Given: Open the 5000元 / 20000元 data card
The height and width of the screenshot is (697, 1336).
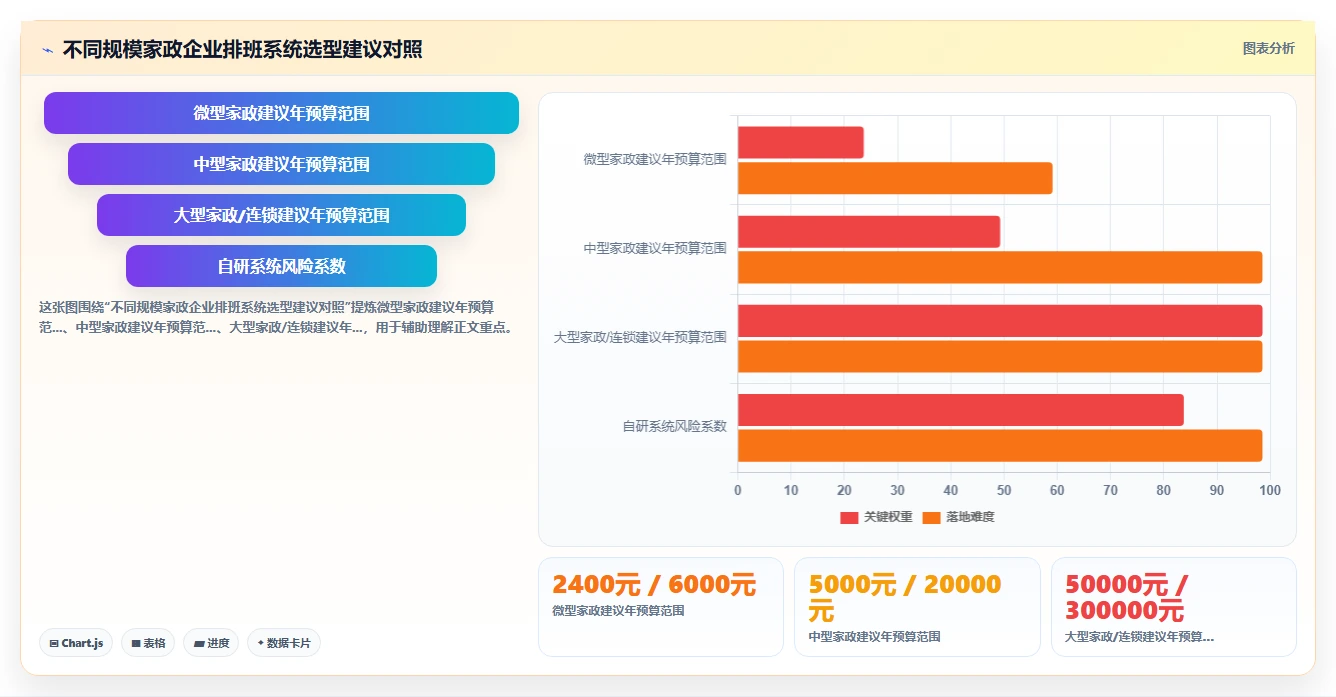Looking at the screenshot, I should point(917,607).
